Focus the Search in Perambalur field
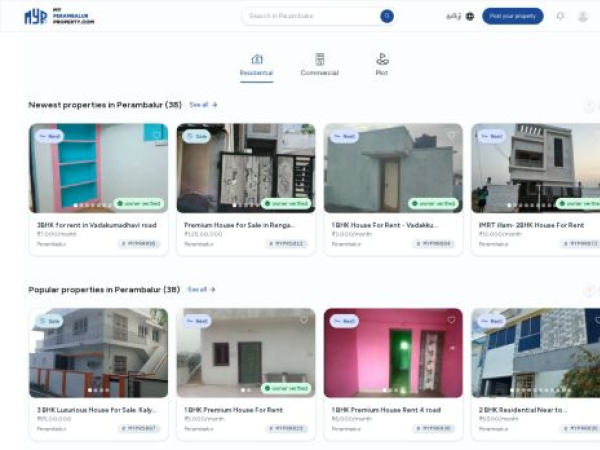The height and width of the screenshot is (450, 600). [x=311, y=16]
